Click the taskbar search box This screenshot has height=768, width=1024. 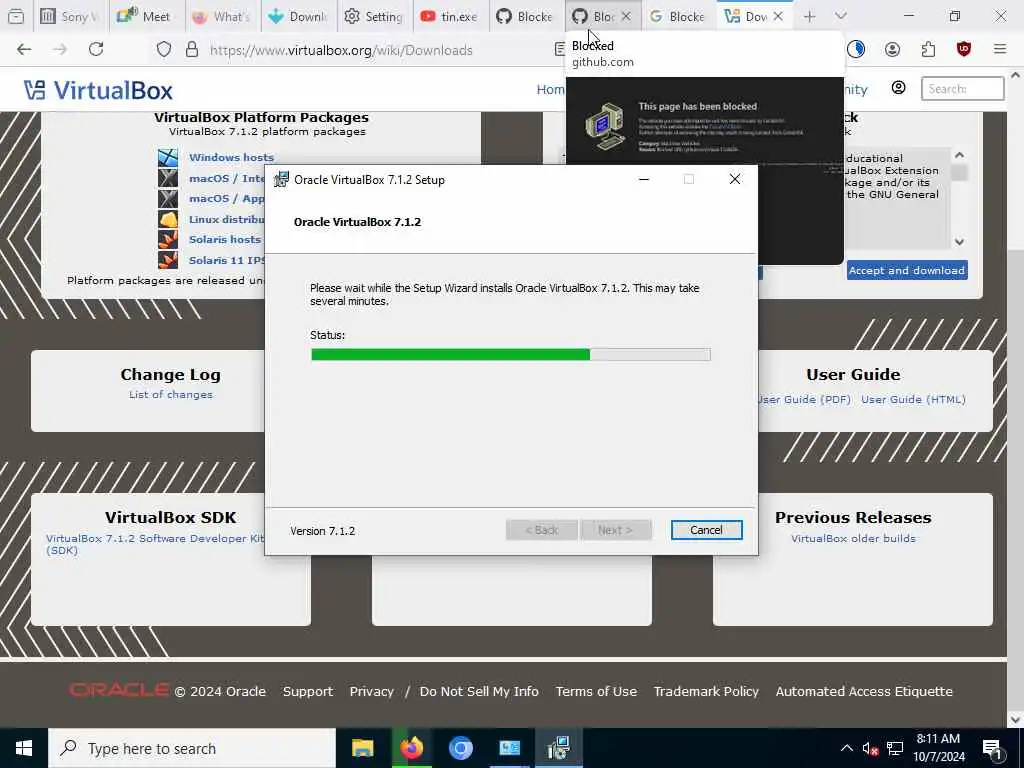pyautogui.click(x=192, y=748)
